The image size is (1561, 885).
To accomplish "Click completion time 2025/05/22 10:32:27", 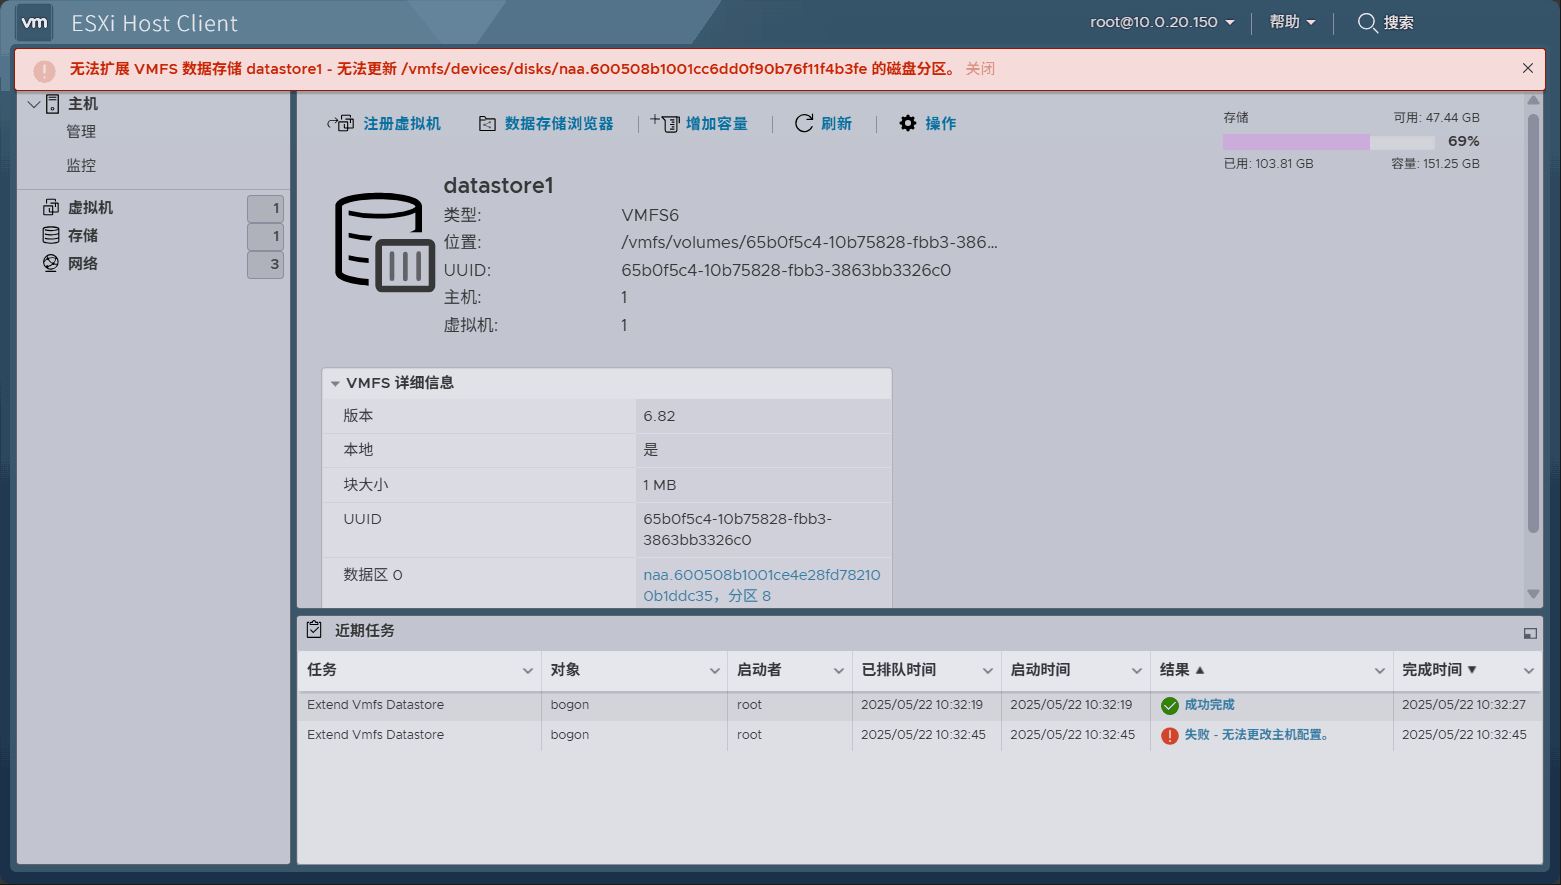I will pos(1464,705).
